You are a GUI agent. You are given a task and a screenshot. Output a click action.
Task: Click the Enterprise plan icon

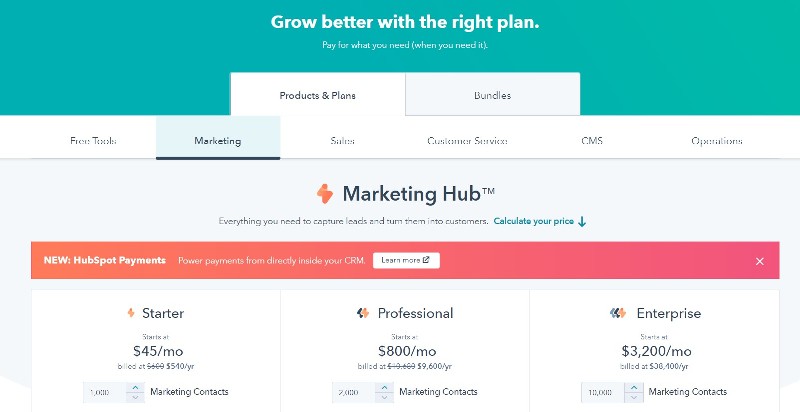[x=618, y=313]
